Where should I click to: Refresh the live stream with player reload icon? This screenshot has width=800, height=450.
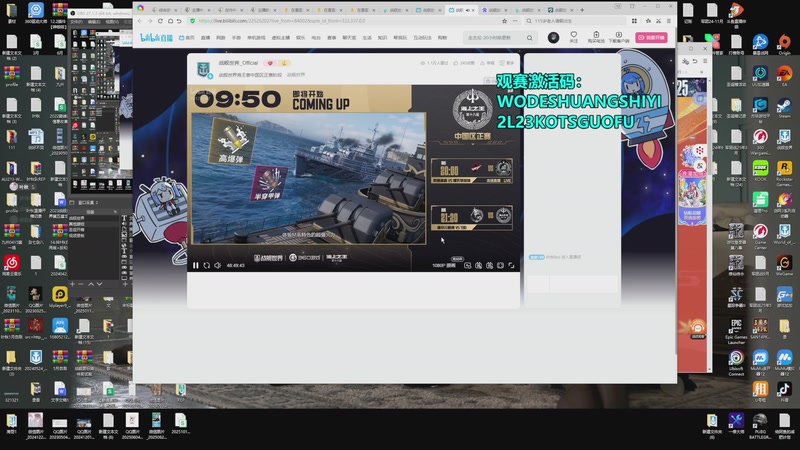pyautogui.click(x=207, y=265)
